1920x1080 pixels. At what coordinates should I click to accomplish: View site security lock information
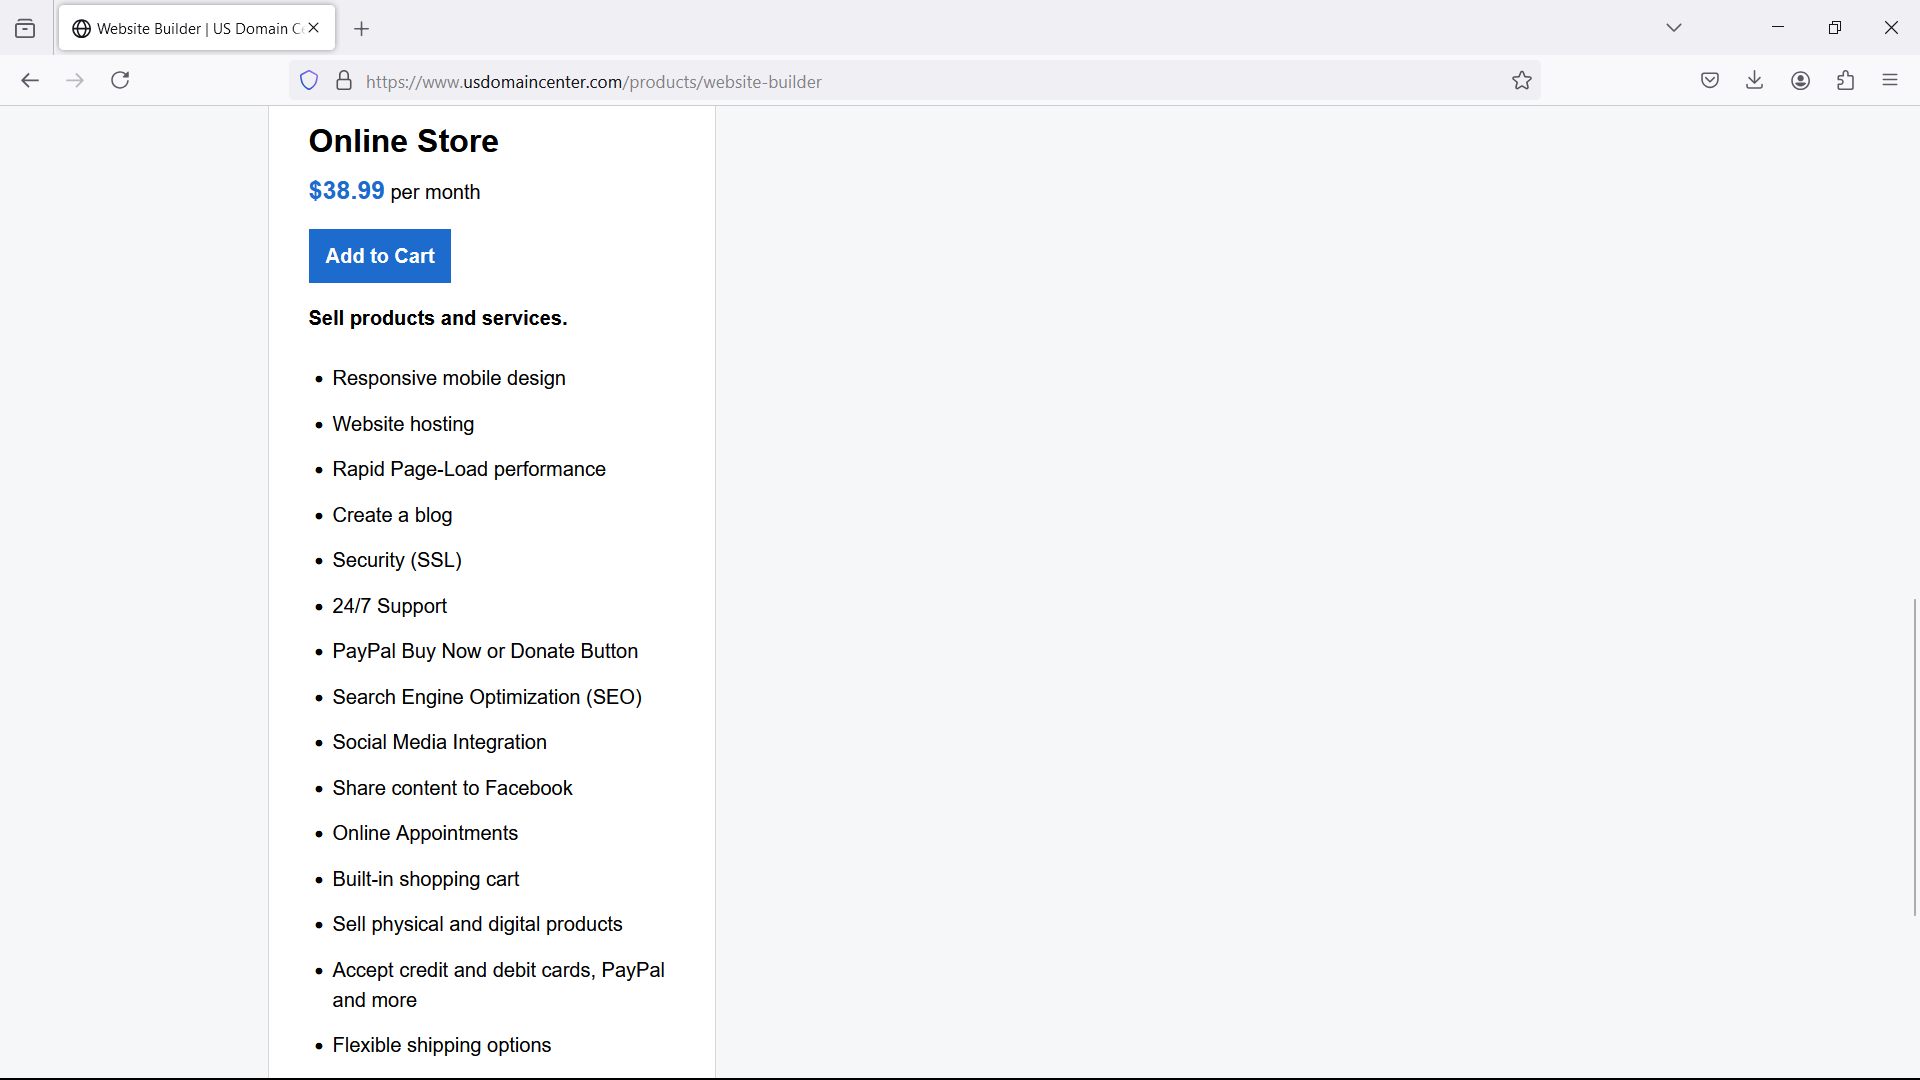[x=344, y=81]
